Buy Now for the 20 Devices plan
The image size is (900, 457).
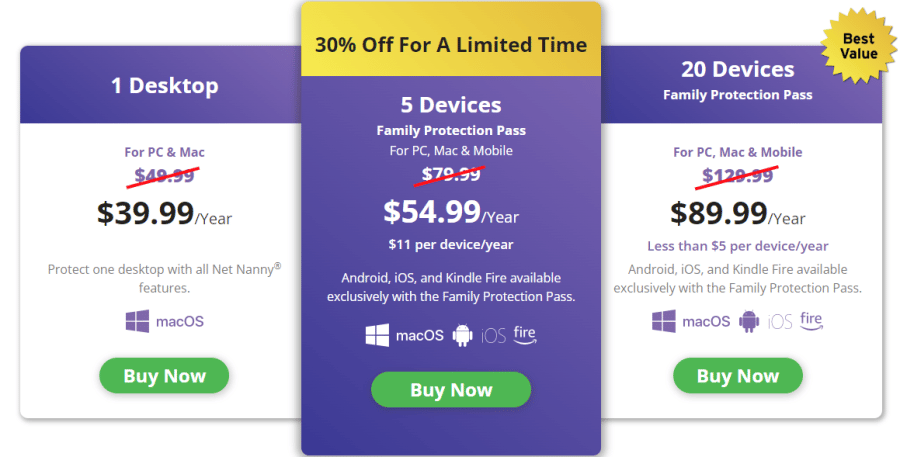pyautogui.click(x=738, y=375)
